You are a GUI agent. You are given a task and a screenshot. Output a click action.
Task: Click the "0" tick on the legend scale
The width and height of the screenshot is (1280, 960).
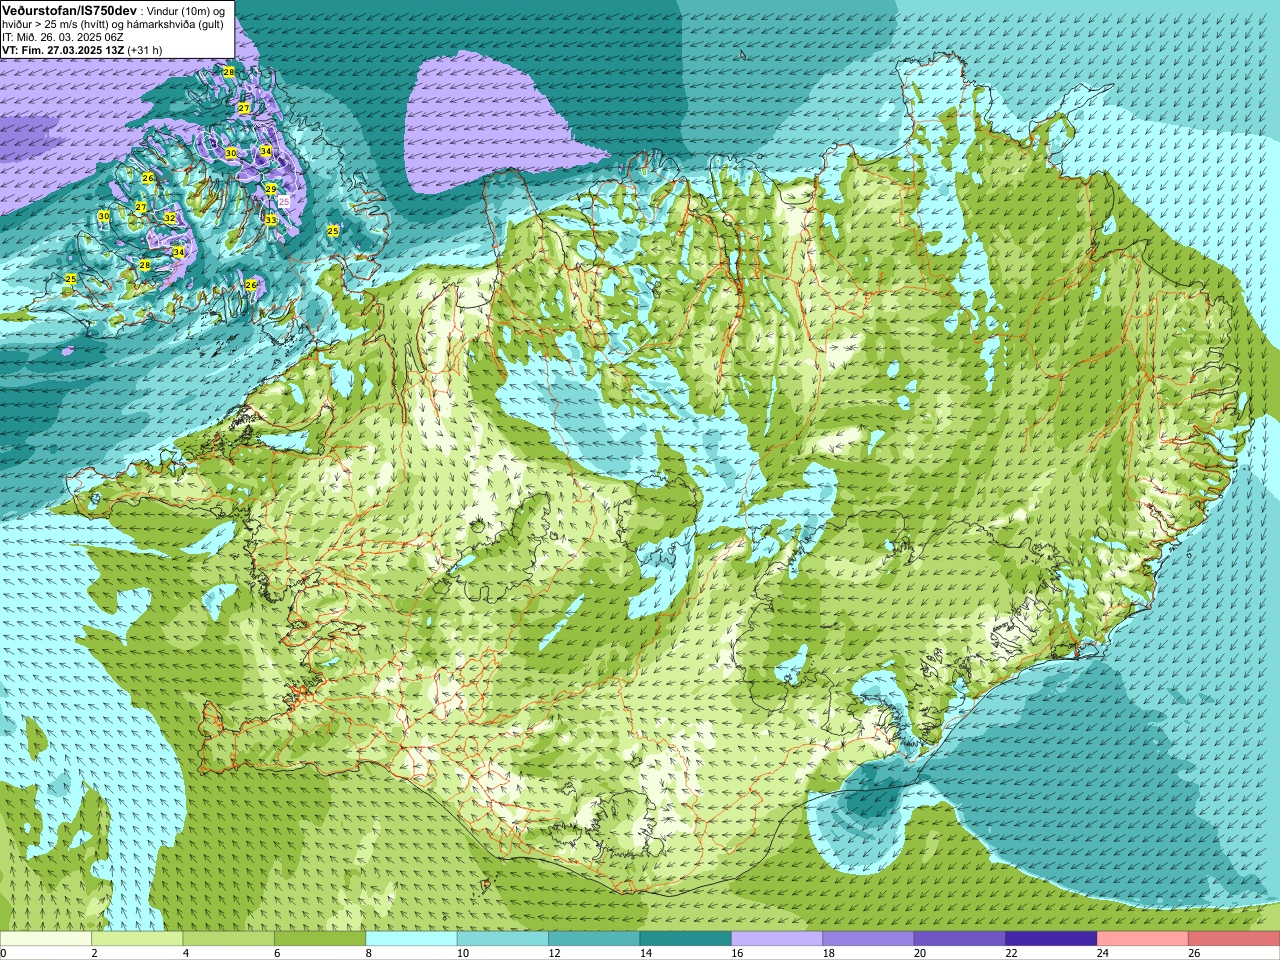click(3, 953)
